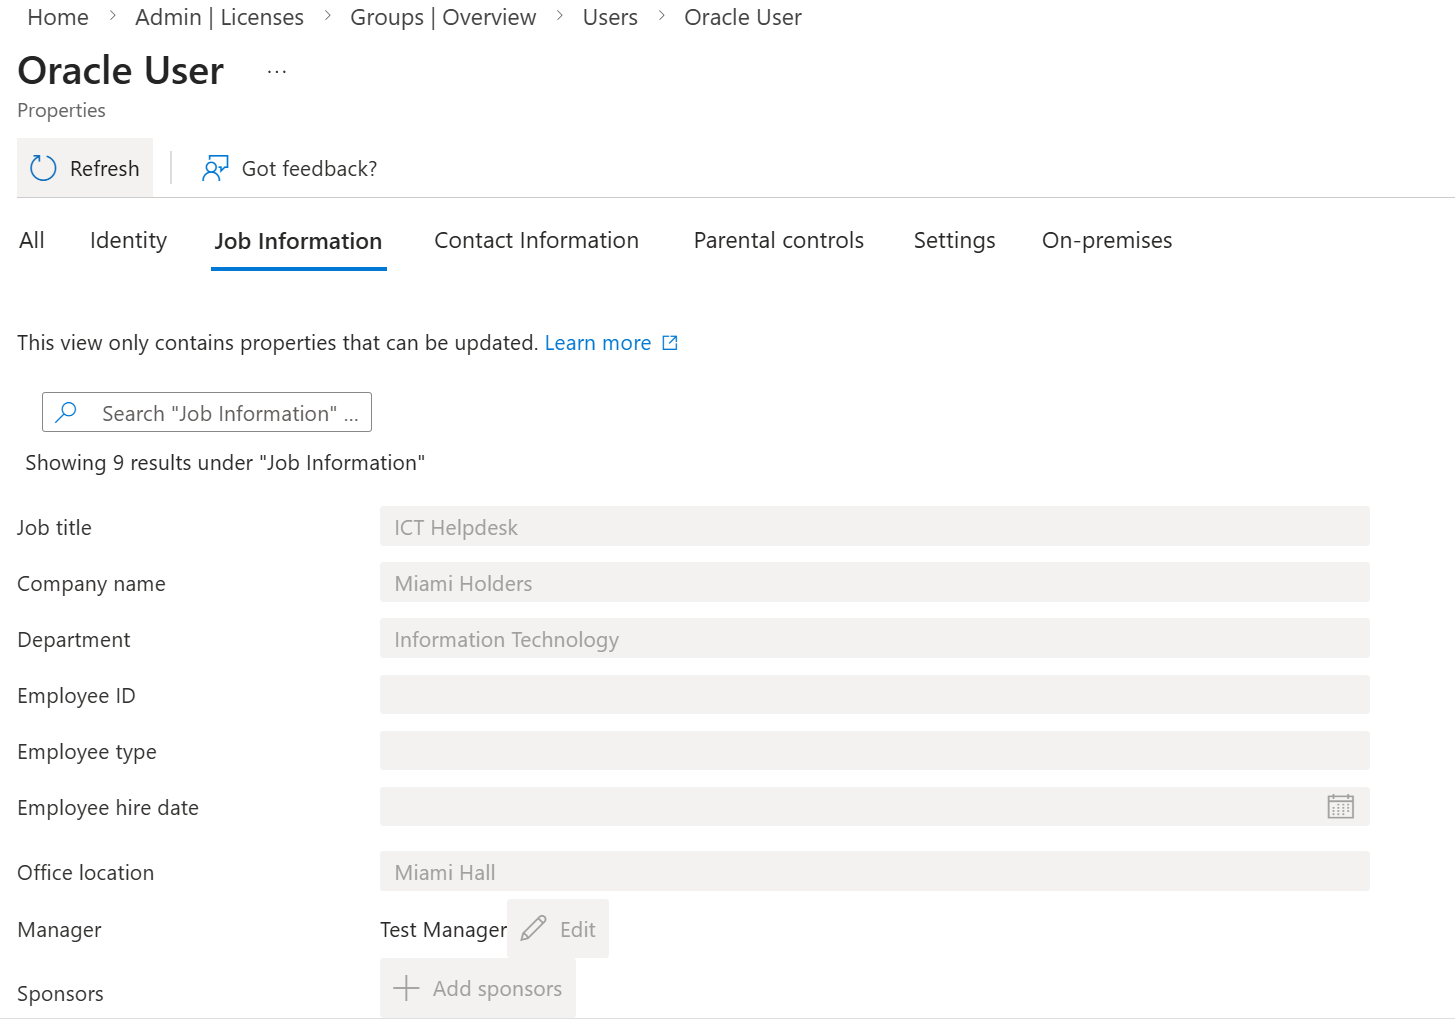Open calendar picker for Employee hire date
1455x1027 pixels.
pos(1340,806)
